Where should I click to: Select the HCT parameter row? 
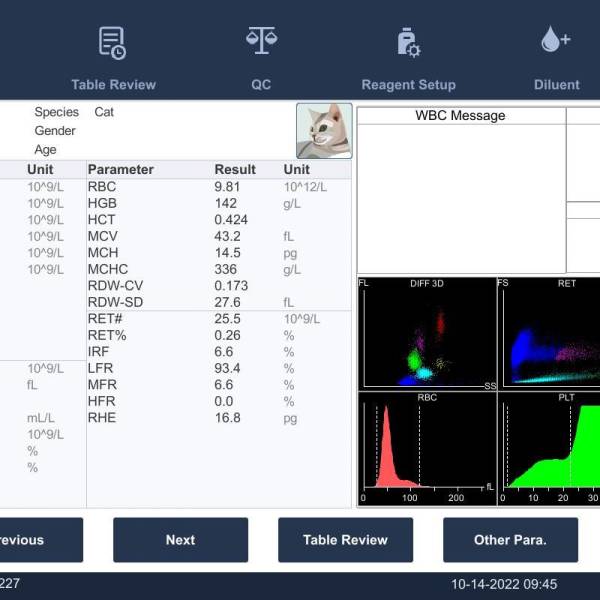click(219, 220)
